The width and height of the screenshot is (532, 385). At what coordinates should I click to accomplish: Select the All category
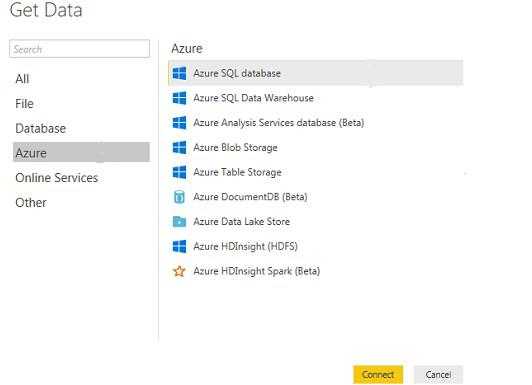(22, 79)
